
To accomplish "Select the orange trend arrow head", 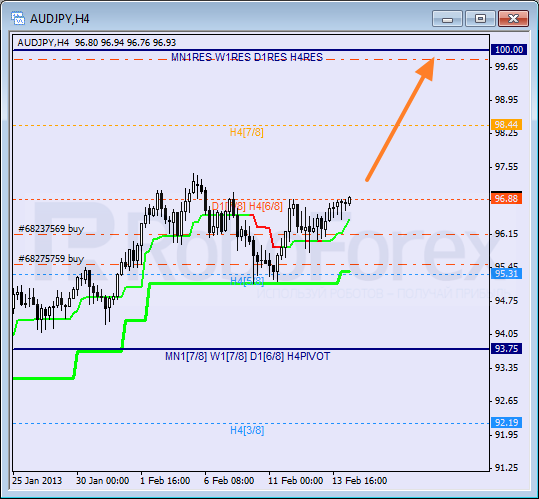I will tap(426, 68).
